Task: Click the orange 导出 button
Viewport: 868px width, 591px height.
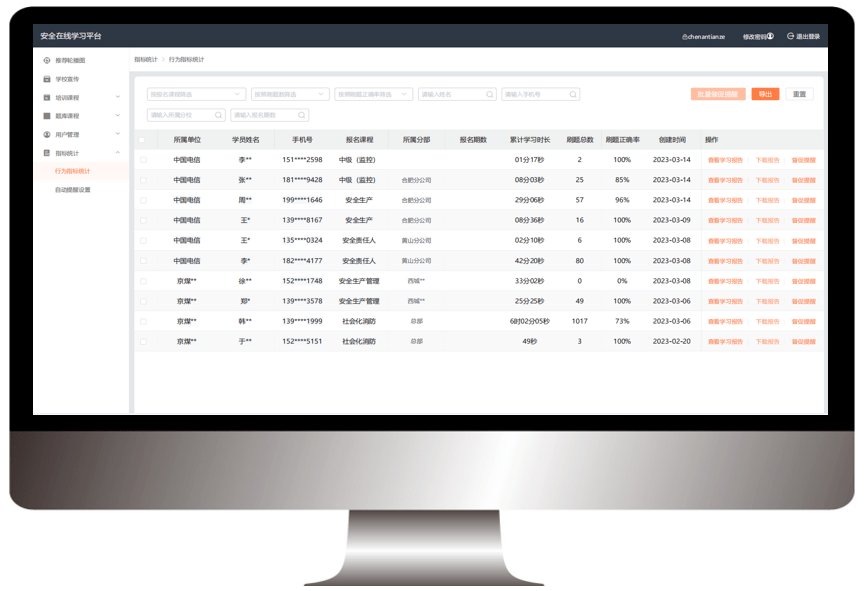Action: pos(765,94)
